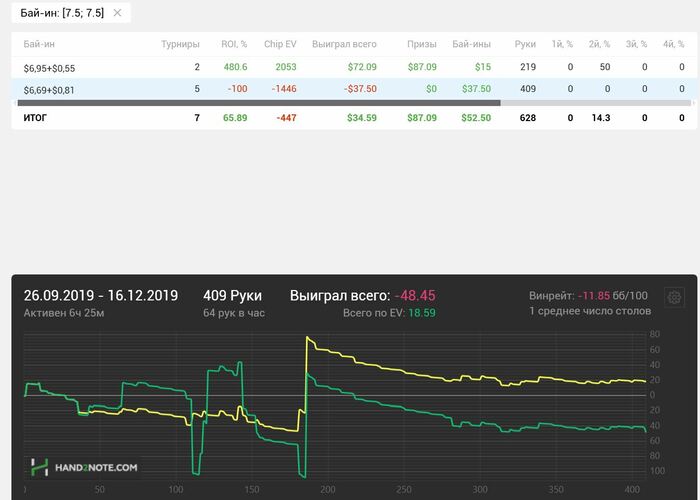Click the horizontal table scrollbar thumb
Viewport: 700px width, 500px height.
point(259,103)
